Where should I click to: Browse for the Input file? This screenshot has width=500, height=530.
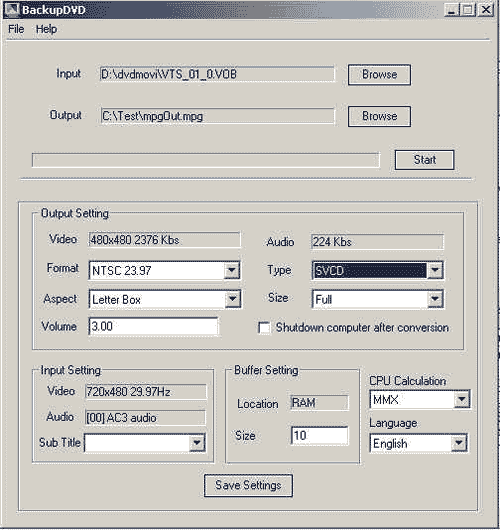click(x=379, y=74)
